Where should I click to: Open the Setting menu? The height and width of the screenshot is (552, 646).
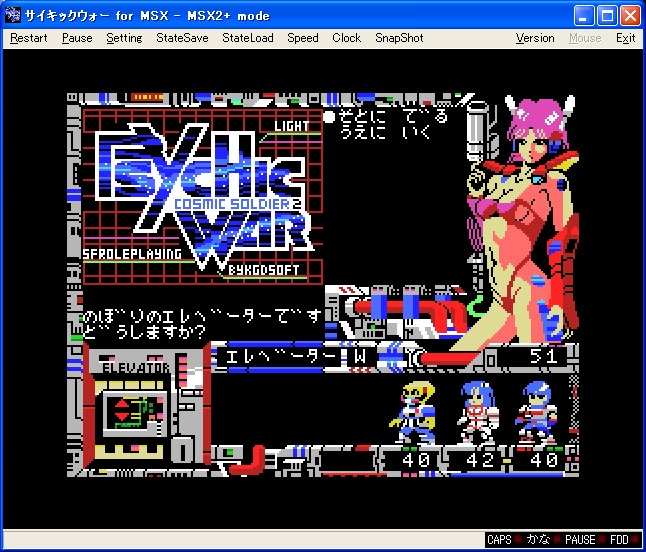point(124,38)
